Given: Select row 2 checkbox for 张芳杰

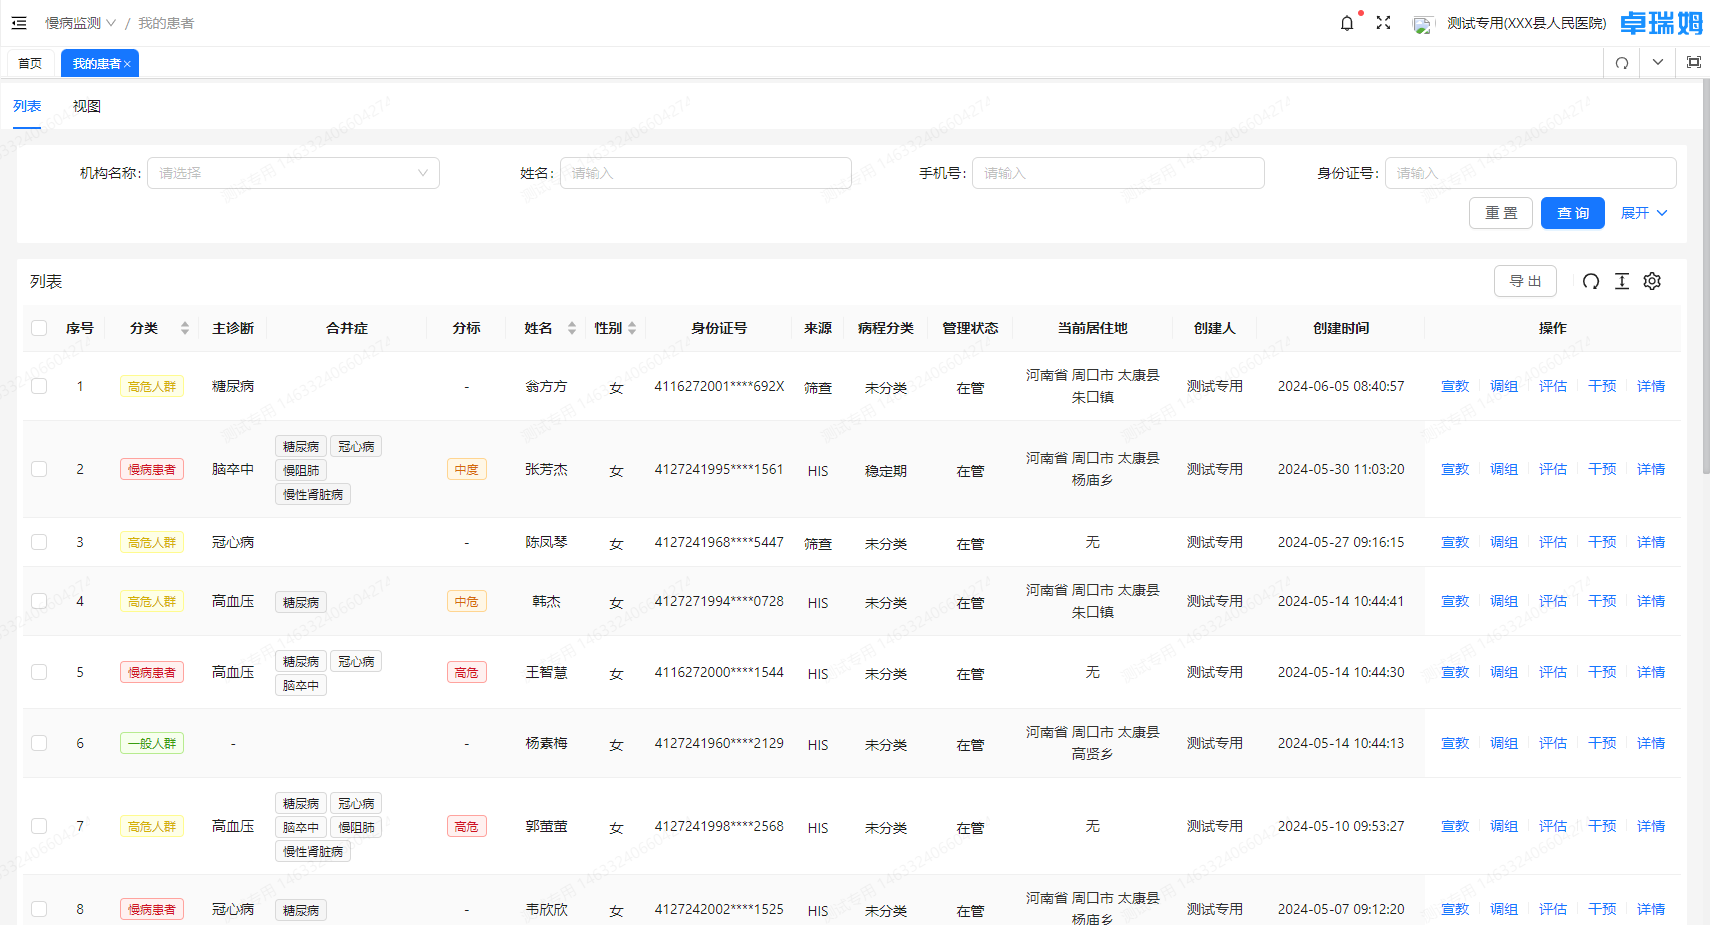Looking at the screenshot, I should pyautogui.click(x=39, y=469).
